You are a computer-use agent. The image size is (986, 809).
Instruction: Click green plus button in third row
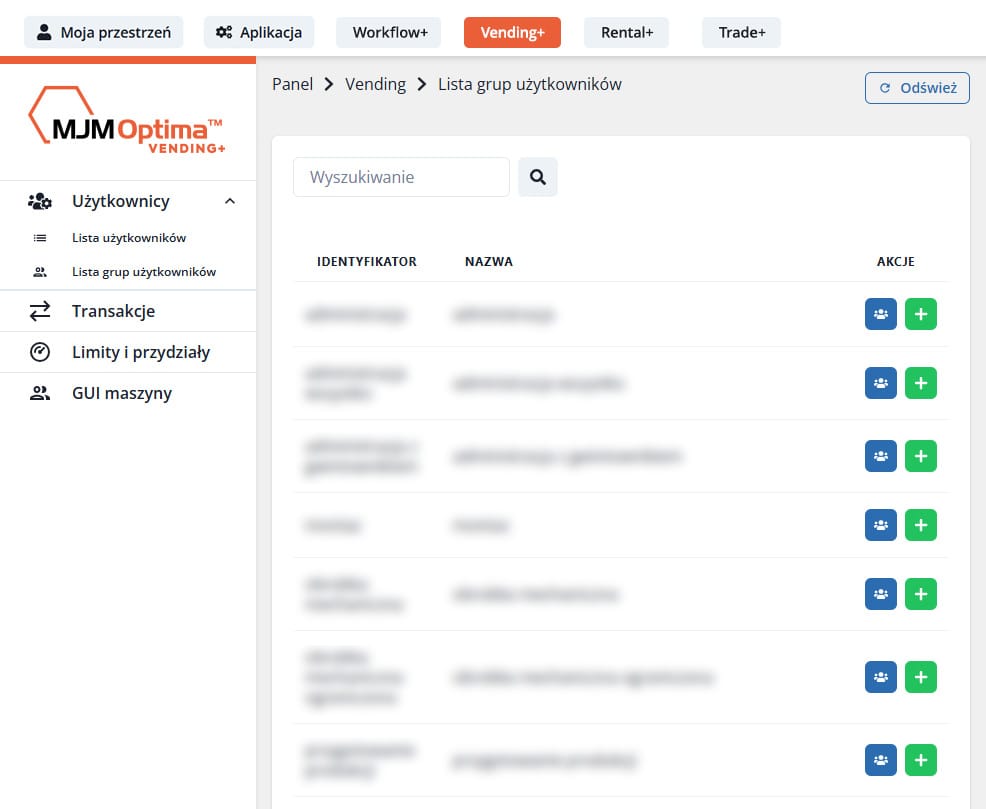tap(921, 456)
